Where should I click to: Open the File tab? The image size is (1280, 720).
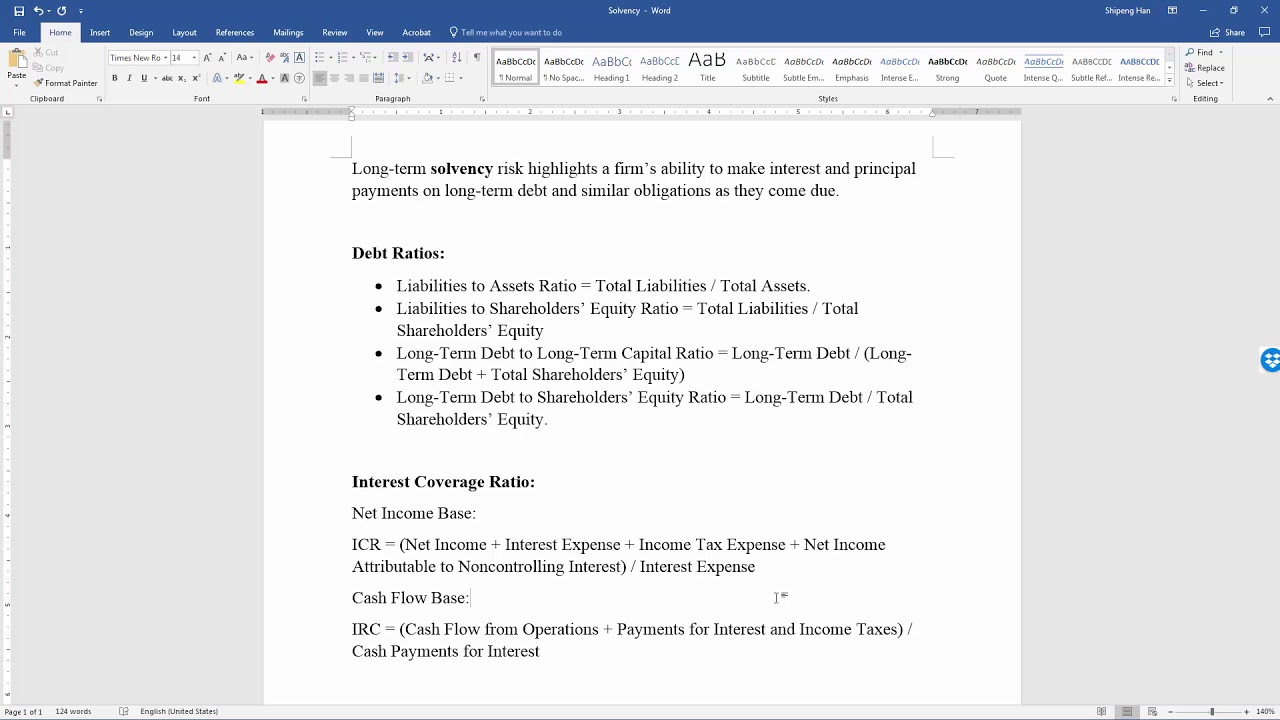click(19, 32)
